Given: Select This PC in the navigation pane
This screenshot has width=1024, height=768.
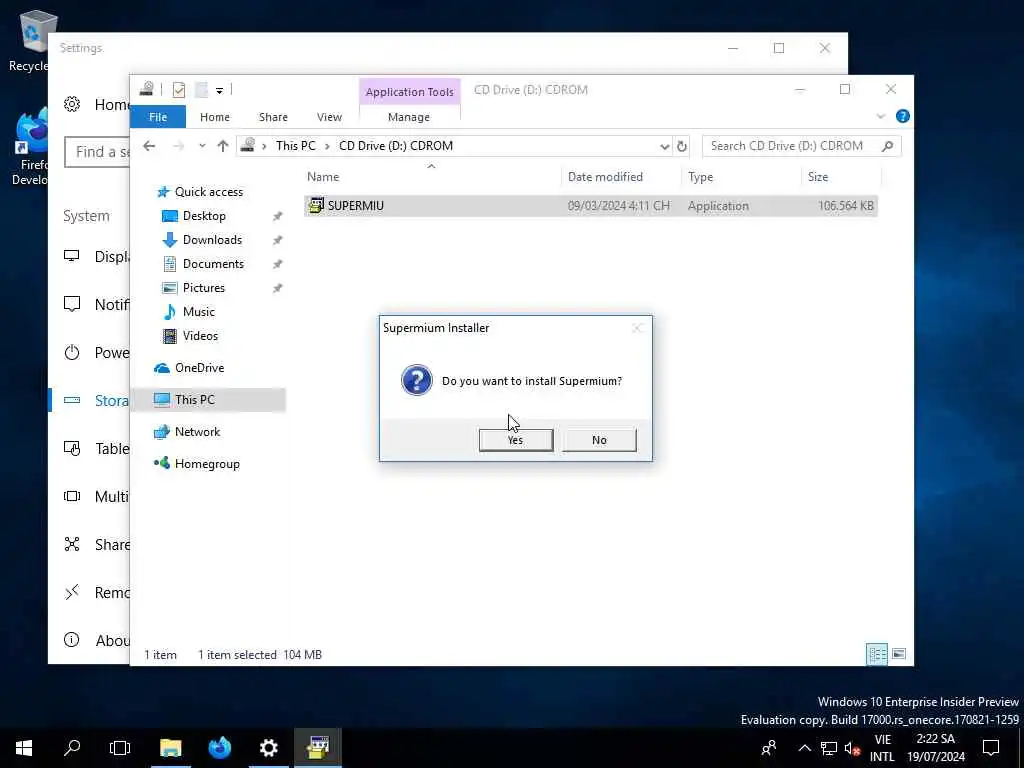Looking at the screenshot, I should [209, 400].
